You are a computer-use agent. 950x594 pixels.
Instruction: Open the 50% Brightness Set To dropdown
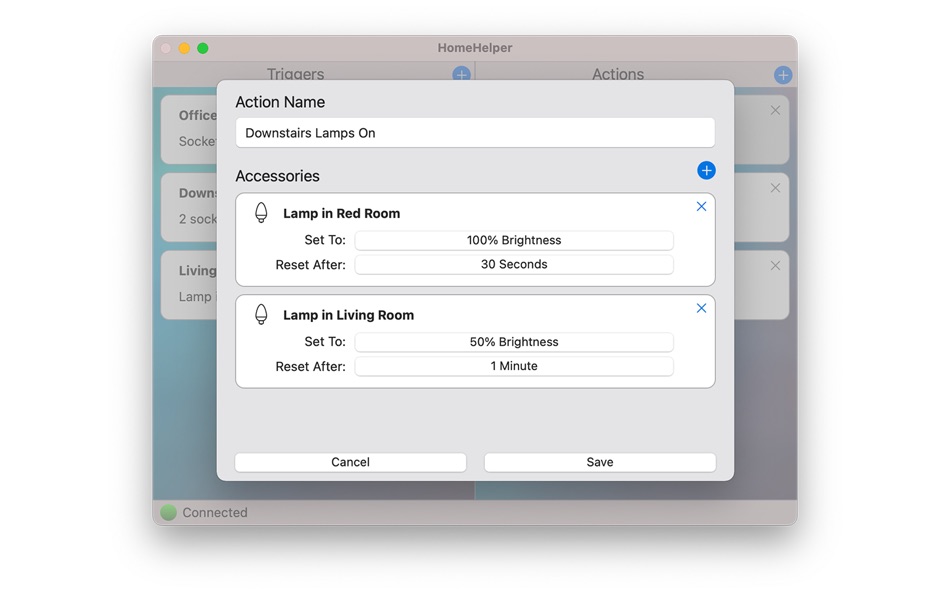click(x=514, y=342)
